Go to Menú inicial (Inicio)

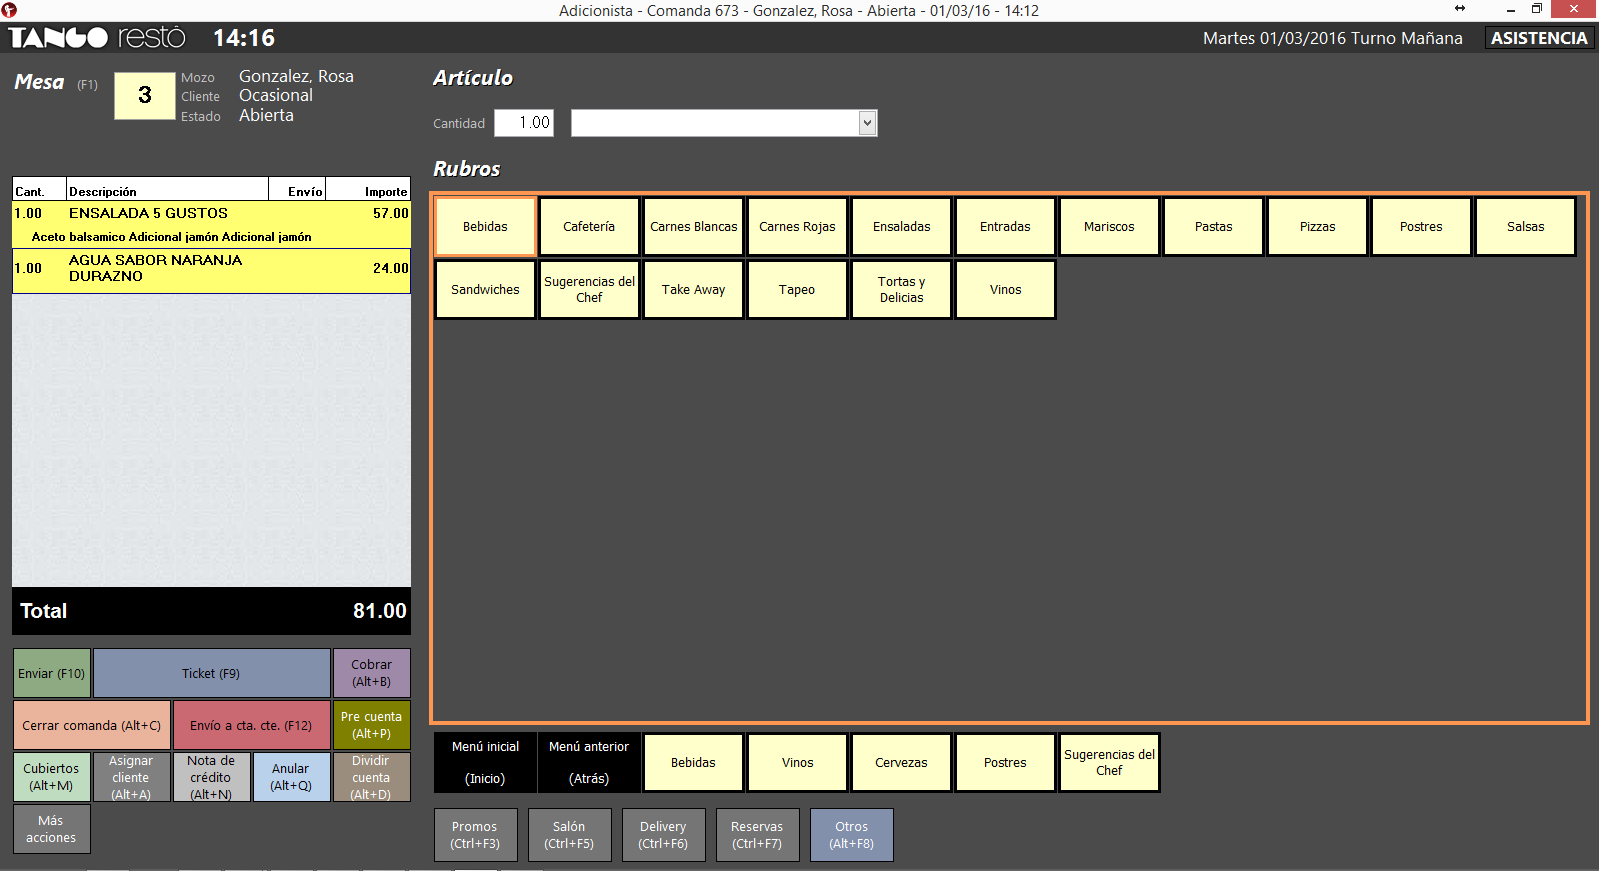485,762
